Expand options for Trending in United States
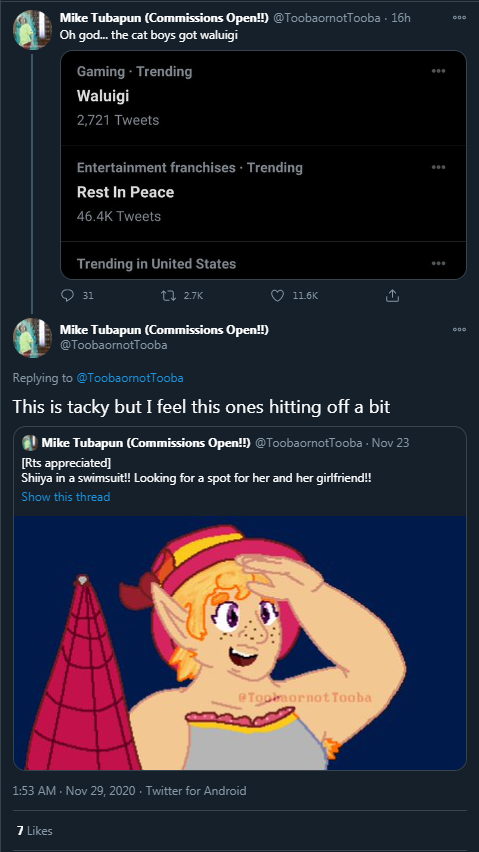The width and height of the screenshot is (479, 852). click(x=438, y=264)
